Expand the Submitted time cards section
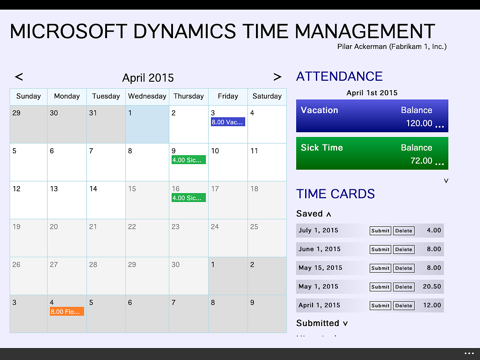480x360 pixels. point(345,323)
